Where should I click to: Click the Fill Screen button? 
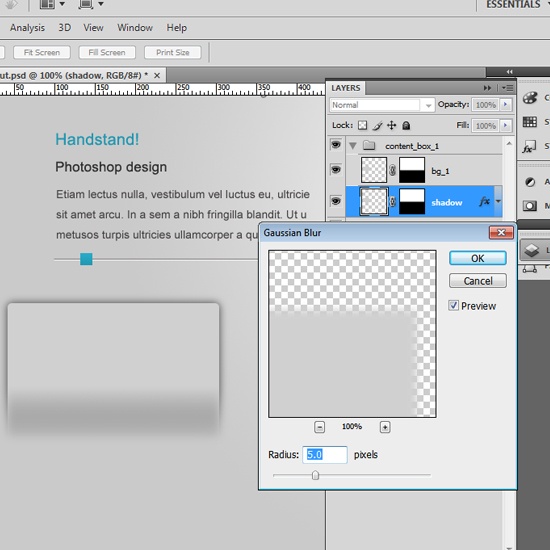(x=107, y=53)
